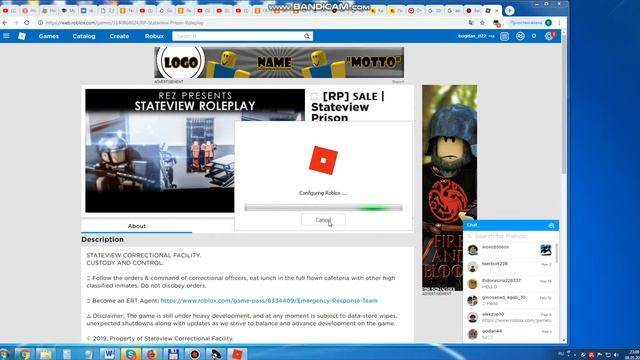This screenshot has height=360, width=640.
Task: Reload the page in Chrome
Action: point(27,23)
